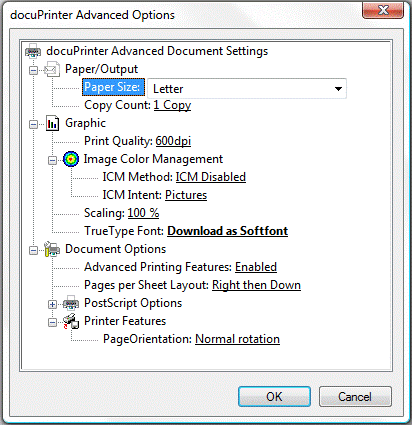Click the Printer Features icon
Viewport: 412px width, 425px height.
(71, 321)
